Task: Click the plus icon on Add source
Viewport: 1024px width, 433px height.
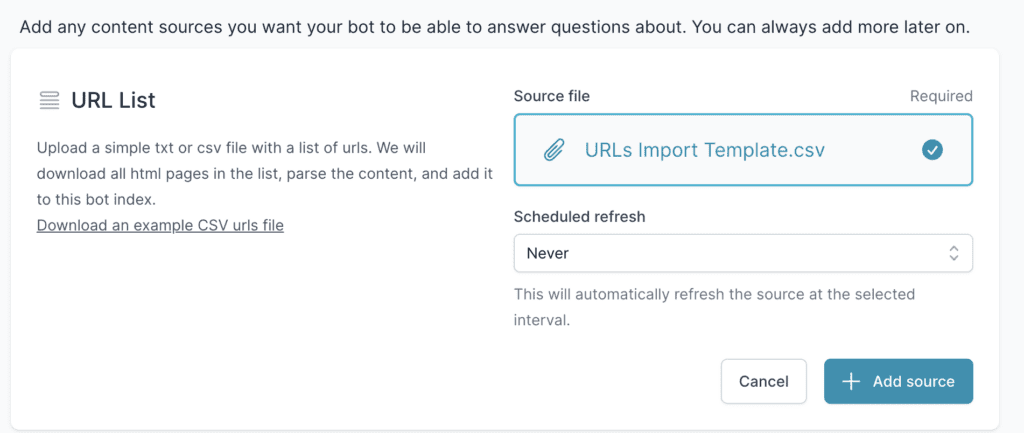Action: point(851,381)
